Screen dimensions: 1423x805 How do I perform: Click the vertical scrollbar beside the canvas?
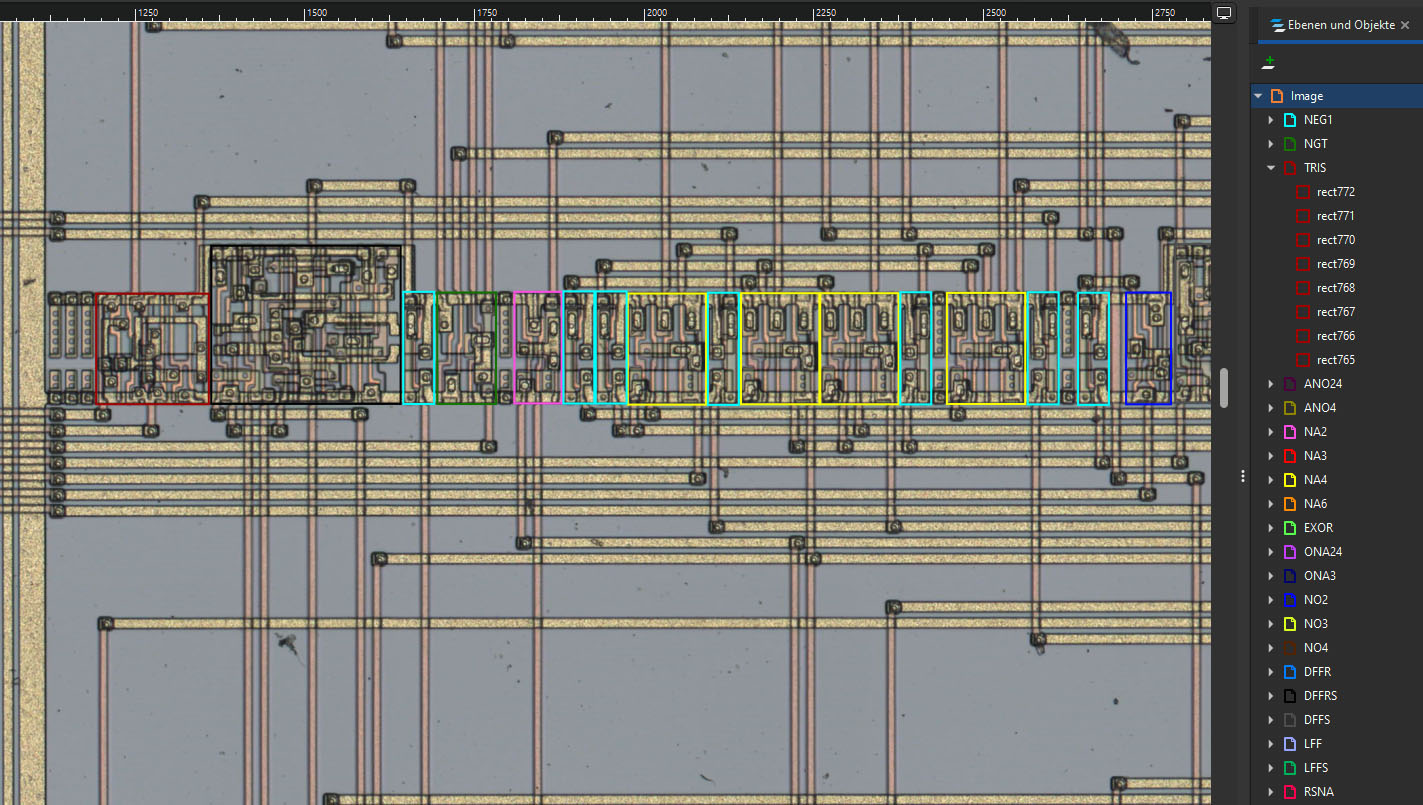tap(1223, 388)
